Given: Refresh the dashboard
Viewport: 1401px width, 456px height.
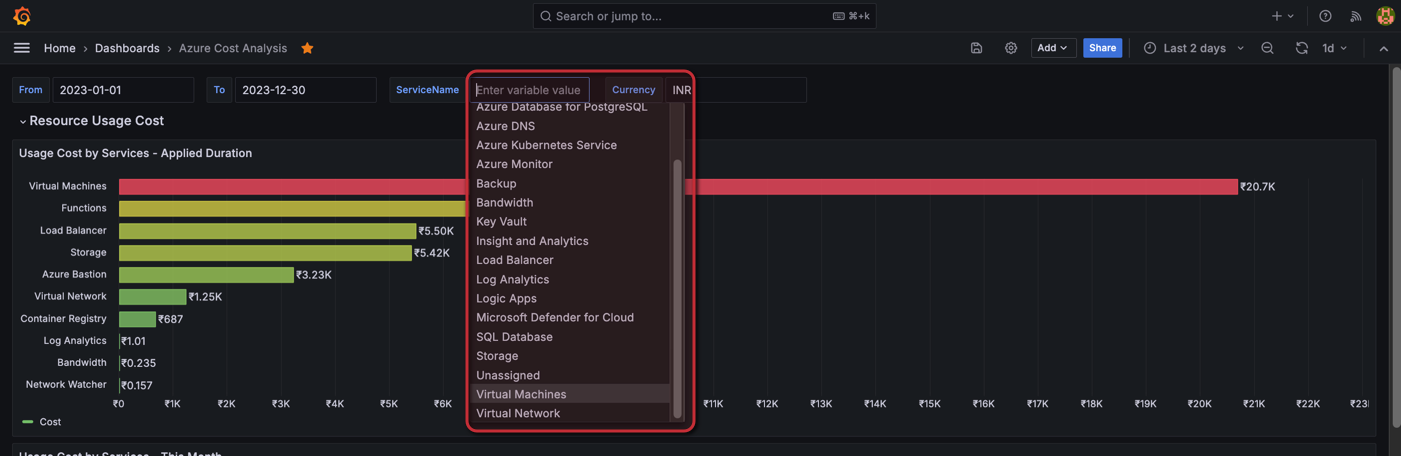Looking at the screenshot, I should (1301, 48).
